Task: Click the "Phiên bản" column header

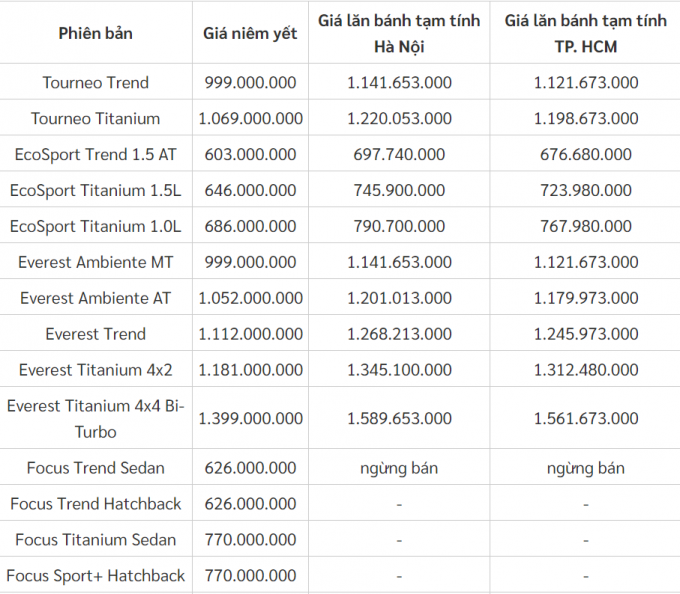Action: [x=95, y=33]
